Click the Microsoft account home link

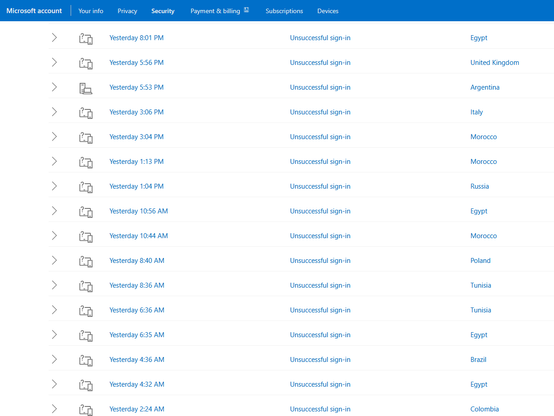pyautogui.click(x=34, y=11)
